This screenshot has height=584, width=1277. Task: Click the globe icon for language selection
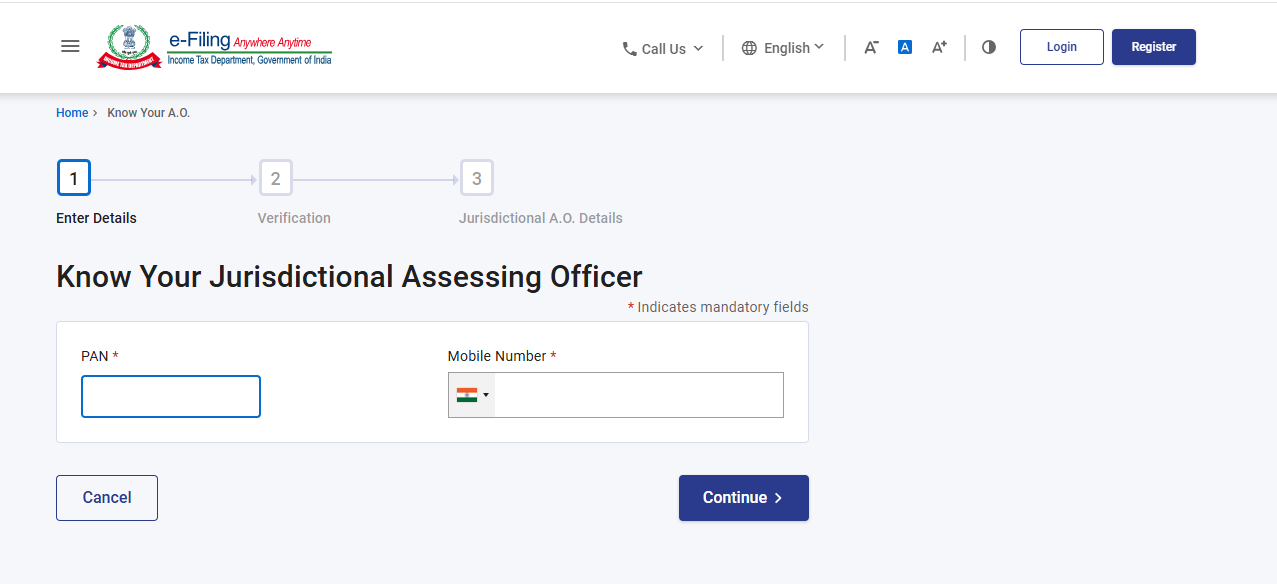pyautogui.click(x=747, y=47)
